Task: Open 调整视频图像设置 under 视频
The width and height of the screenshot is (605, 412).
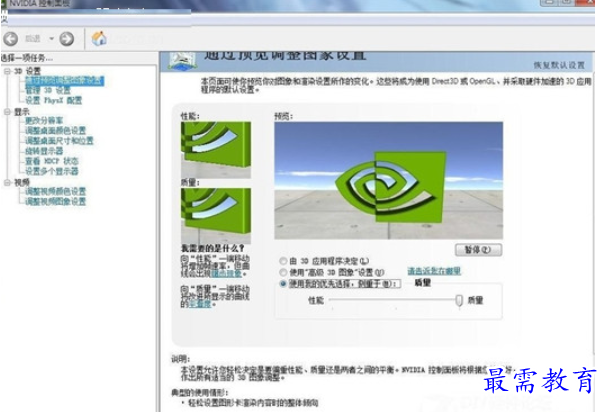Action: click(x=56, y=201)
